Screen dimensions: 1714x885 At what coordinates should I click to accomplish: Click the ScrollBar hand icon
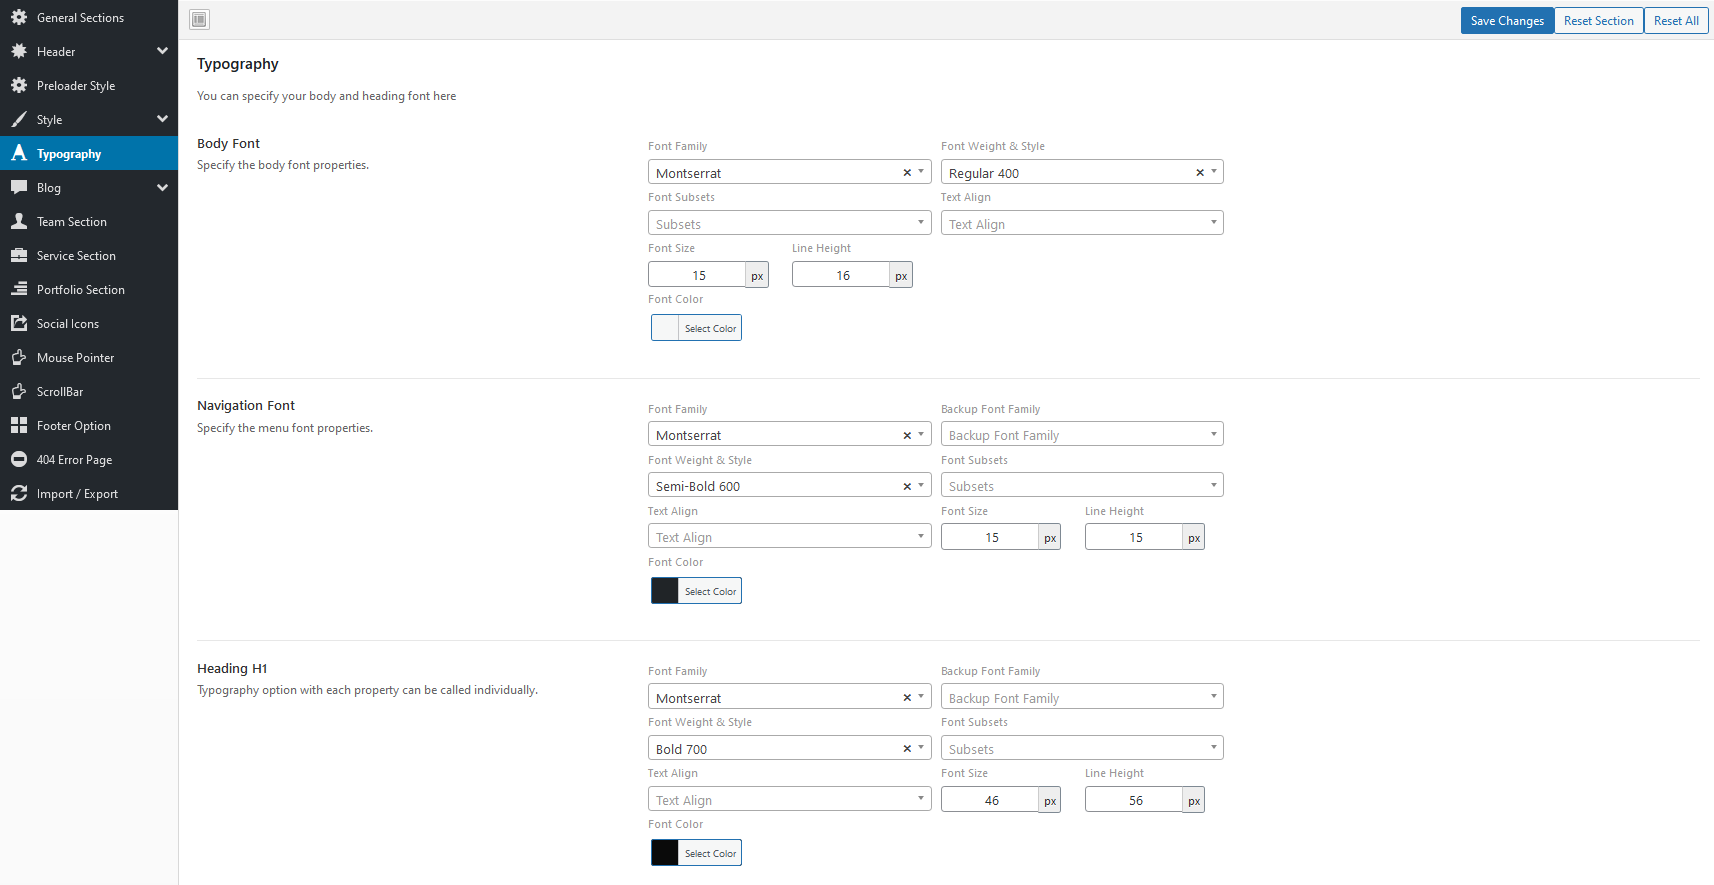tap(19, 391)
